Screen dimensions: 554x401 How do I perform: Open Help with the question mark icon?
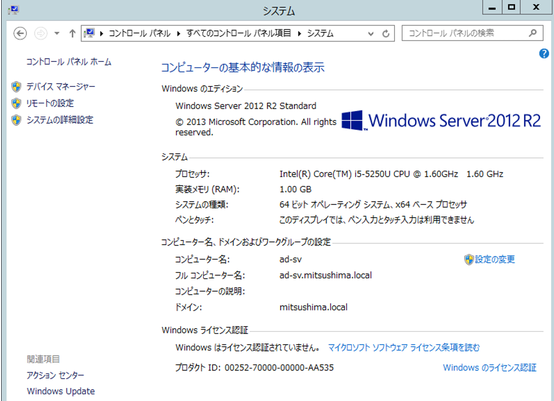(x=544, y=53)
